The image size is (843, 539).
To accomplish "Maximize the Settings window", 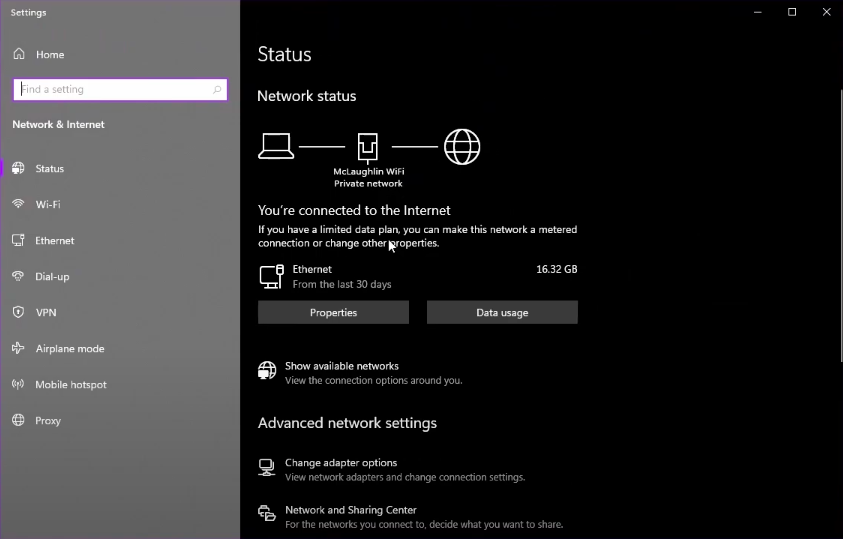I will [792, 12].
